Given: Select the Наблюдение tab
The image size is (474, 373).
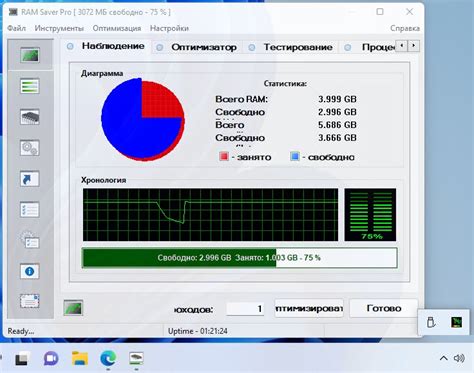Looking at the screenshot, I should click(x=113, y=46).
